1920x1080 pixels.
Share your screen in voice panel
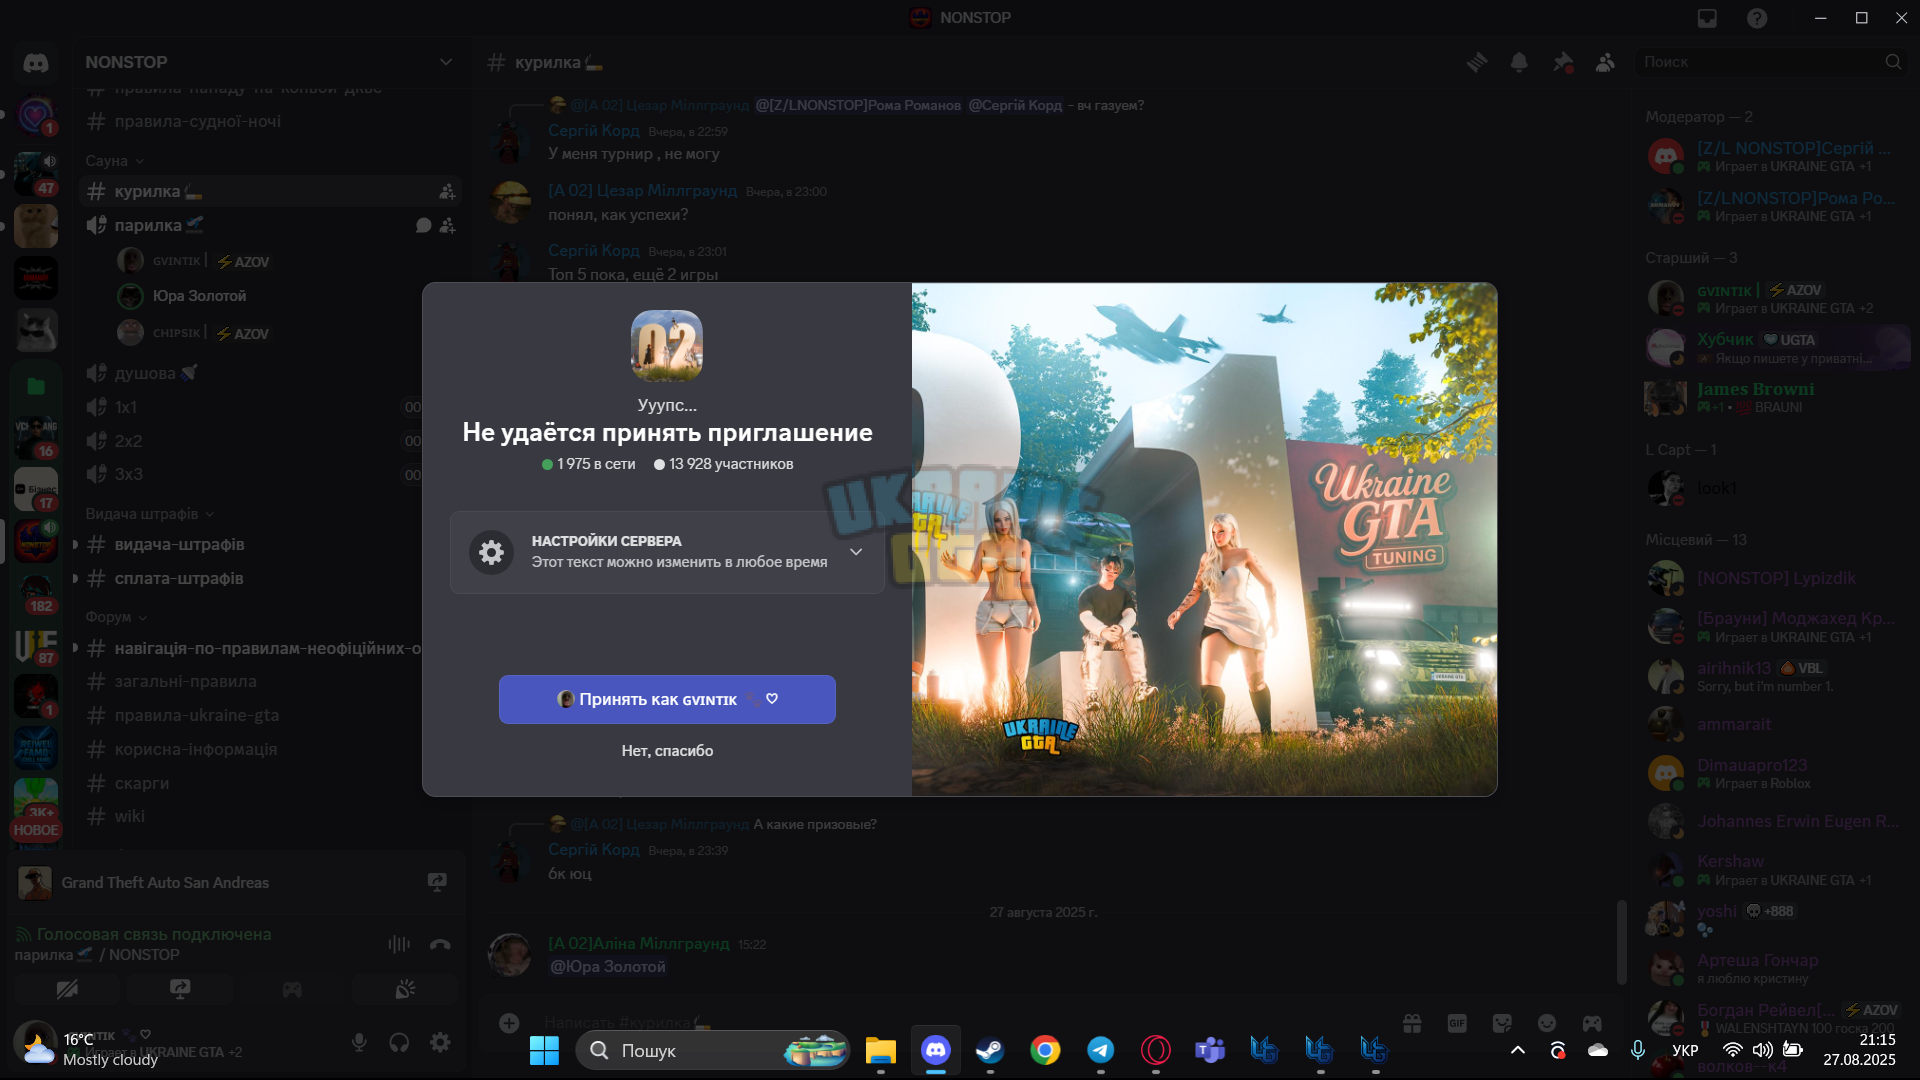point(180,989)
